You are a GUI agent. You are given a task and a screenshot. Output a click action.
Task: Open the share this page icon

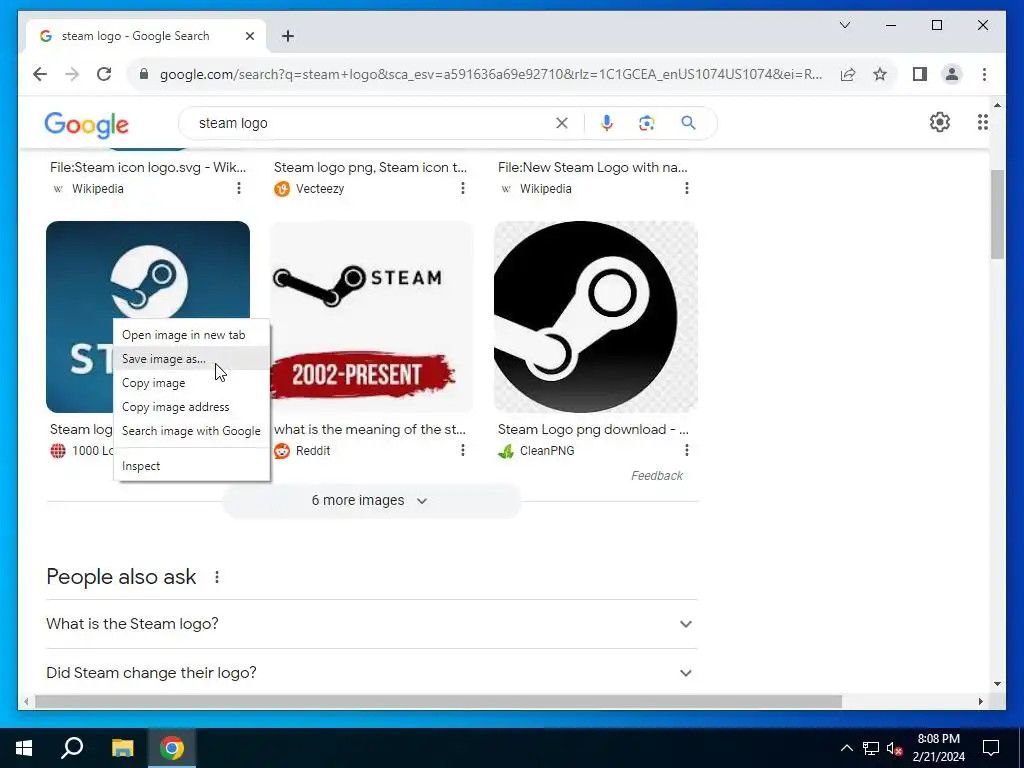coord(848,74)
